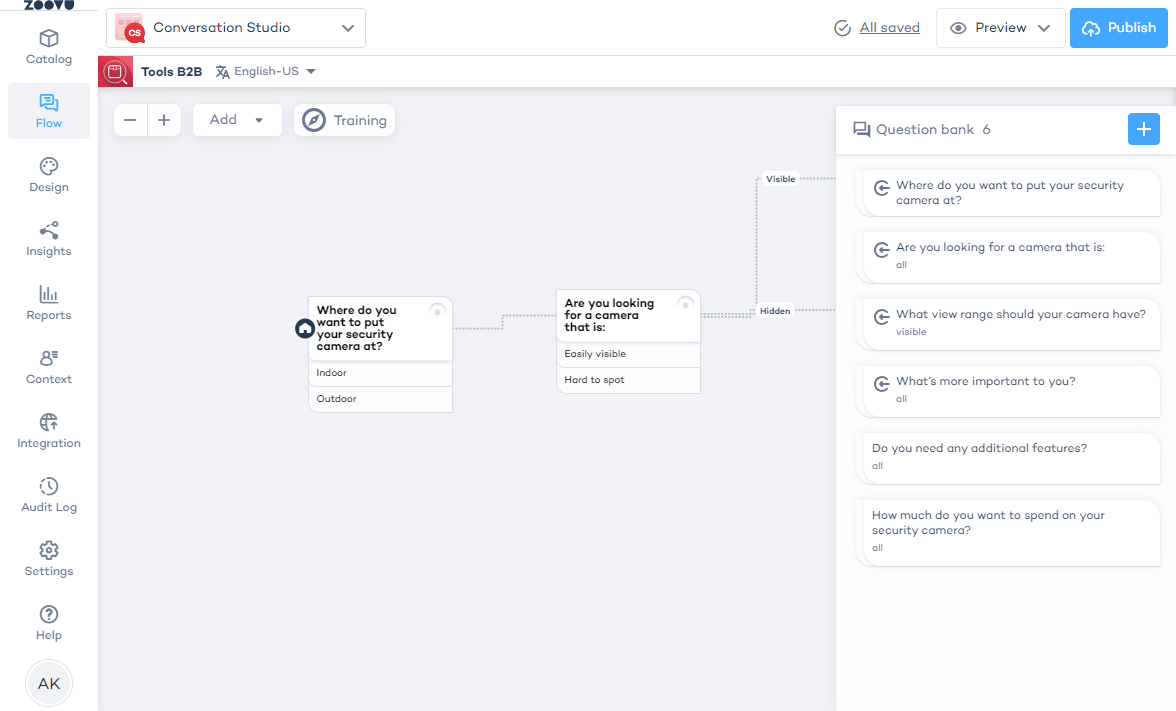Go to Insights in the sidebar
1176x711 pixels.
tap(48, 239)
